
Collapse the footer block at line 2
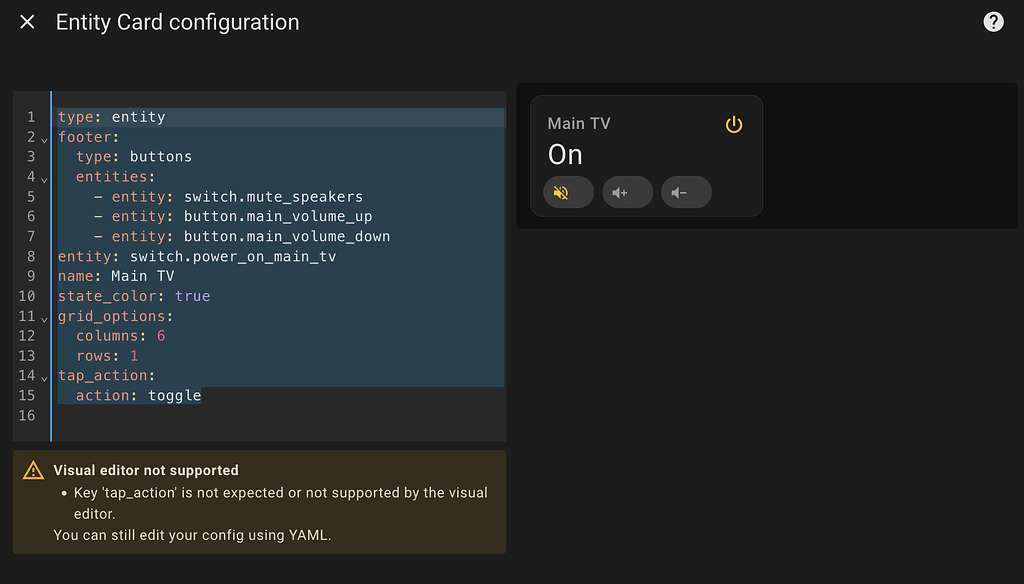42,138
